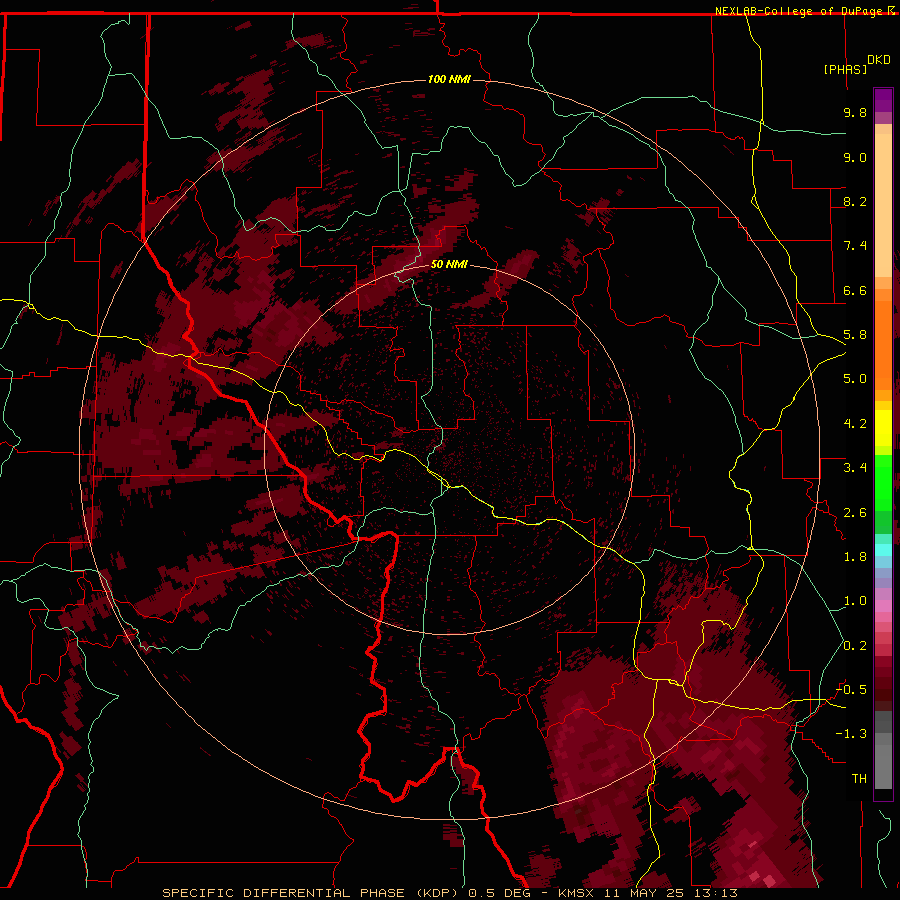
Task: Click the NEXLAB-College of DuPage label
Action: click(798, 11)
